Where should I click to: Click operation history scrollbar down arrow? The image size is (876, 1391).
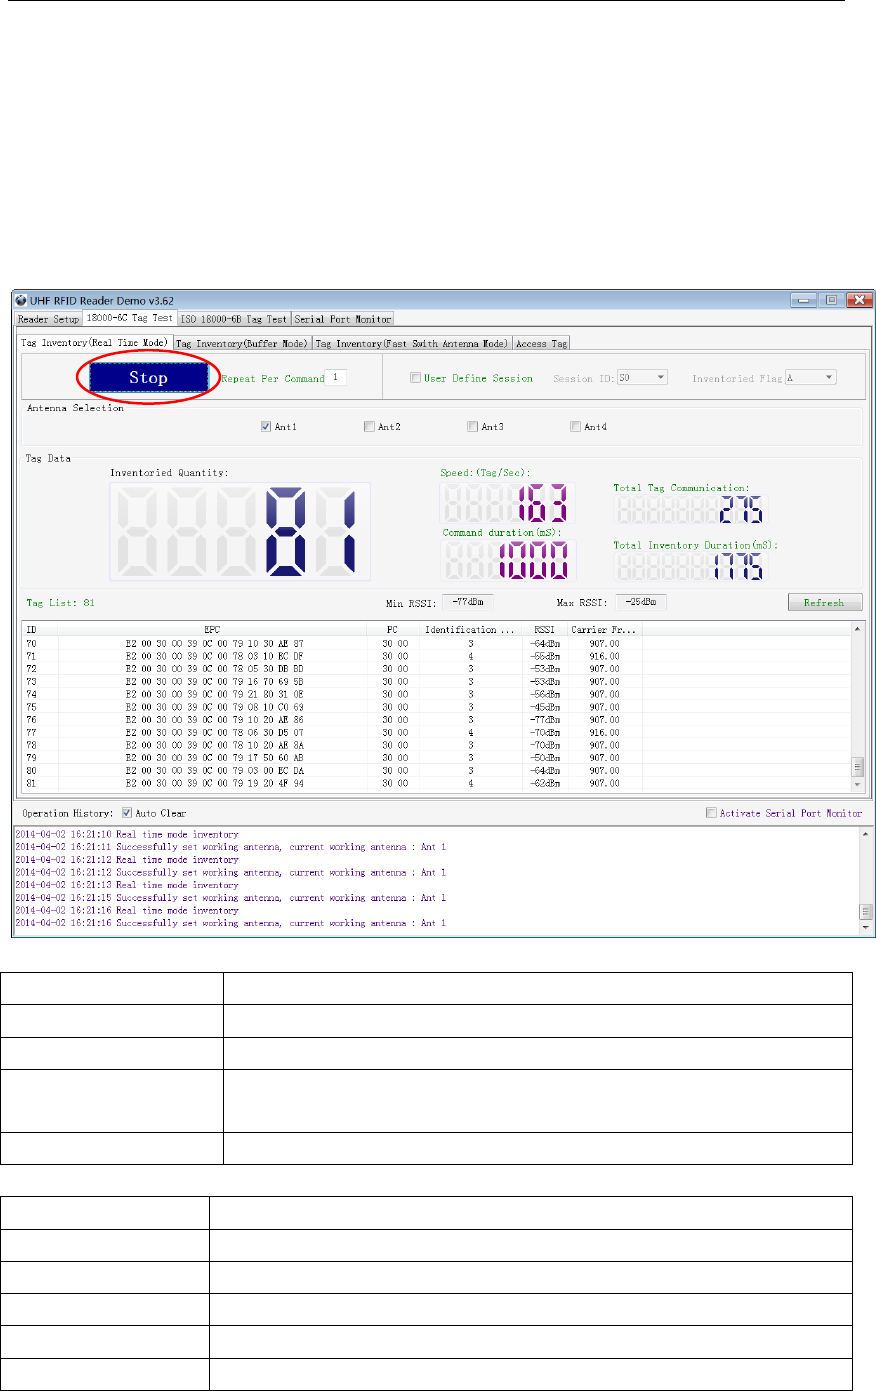point(867,928)
